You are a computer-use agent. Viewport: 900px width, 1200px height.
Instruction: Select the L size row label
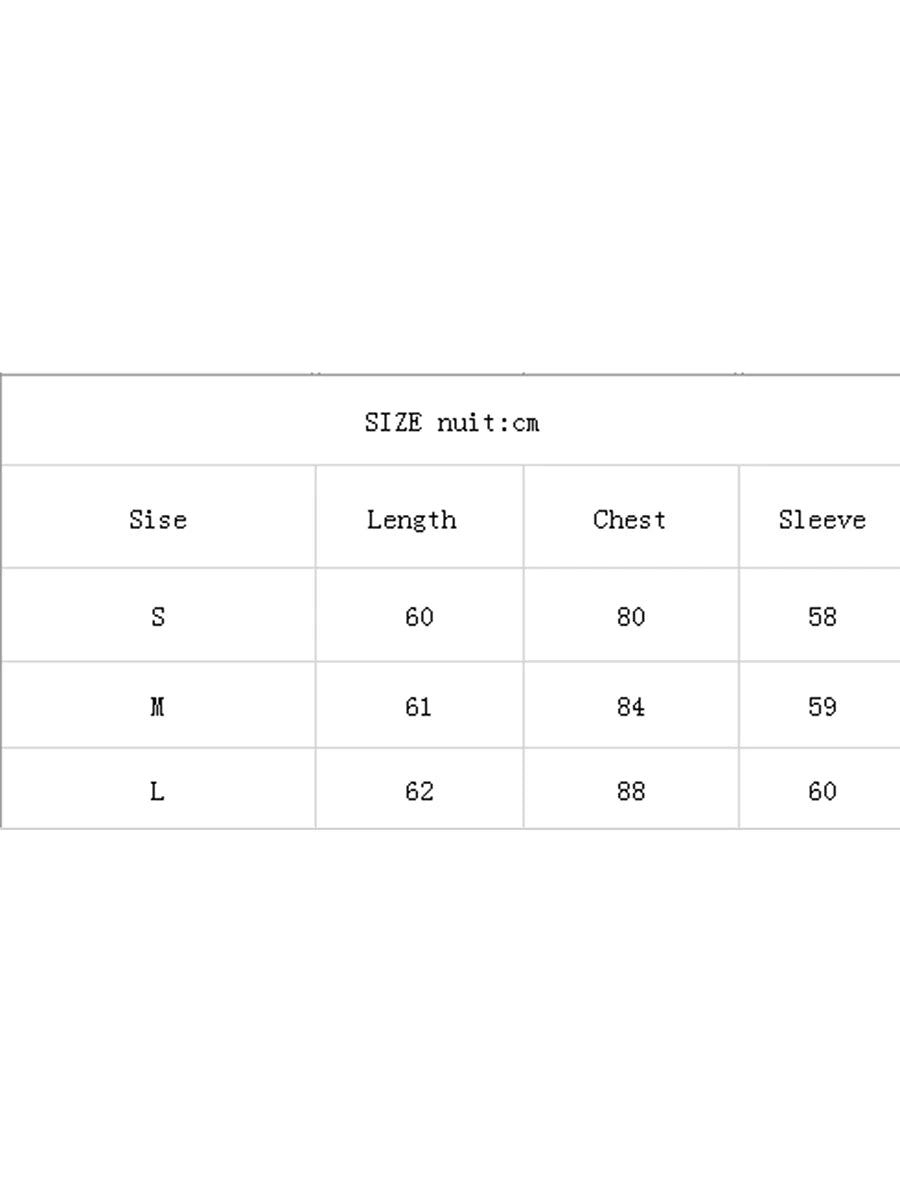(157, 791)
